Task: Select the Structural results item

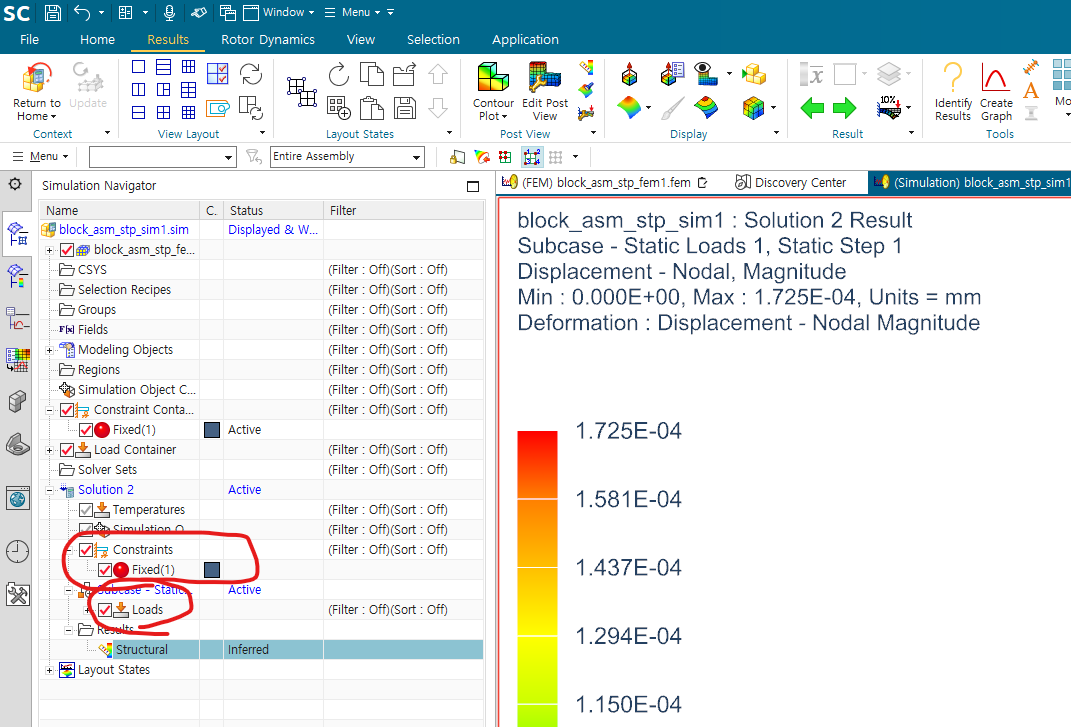Action: pyautogui.click(x=141, y=650)
